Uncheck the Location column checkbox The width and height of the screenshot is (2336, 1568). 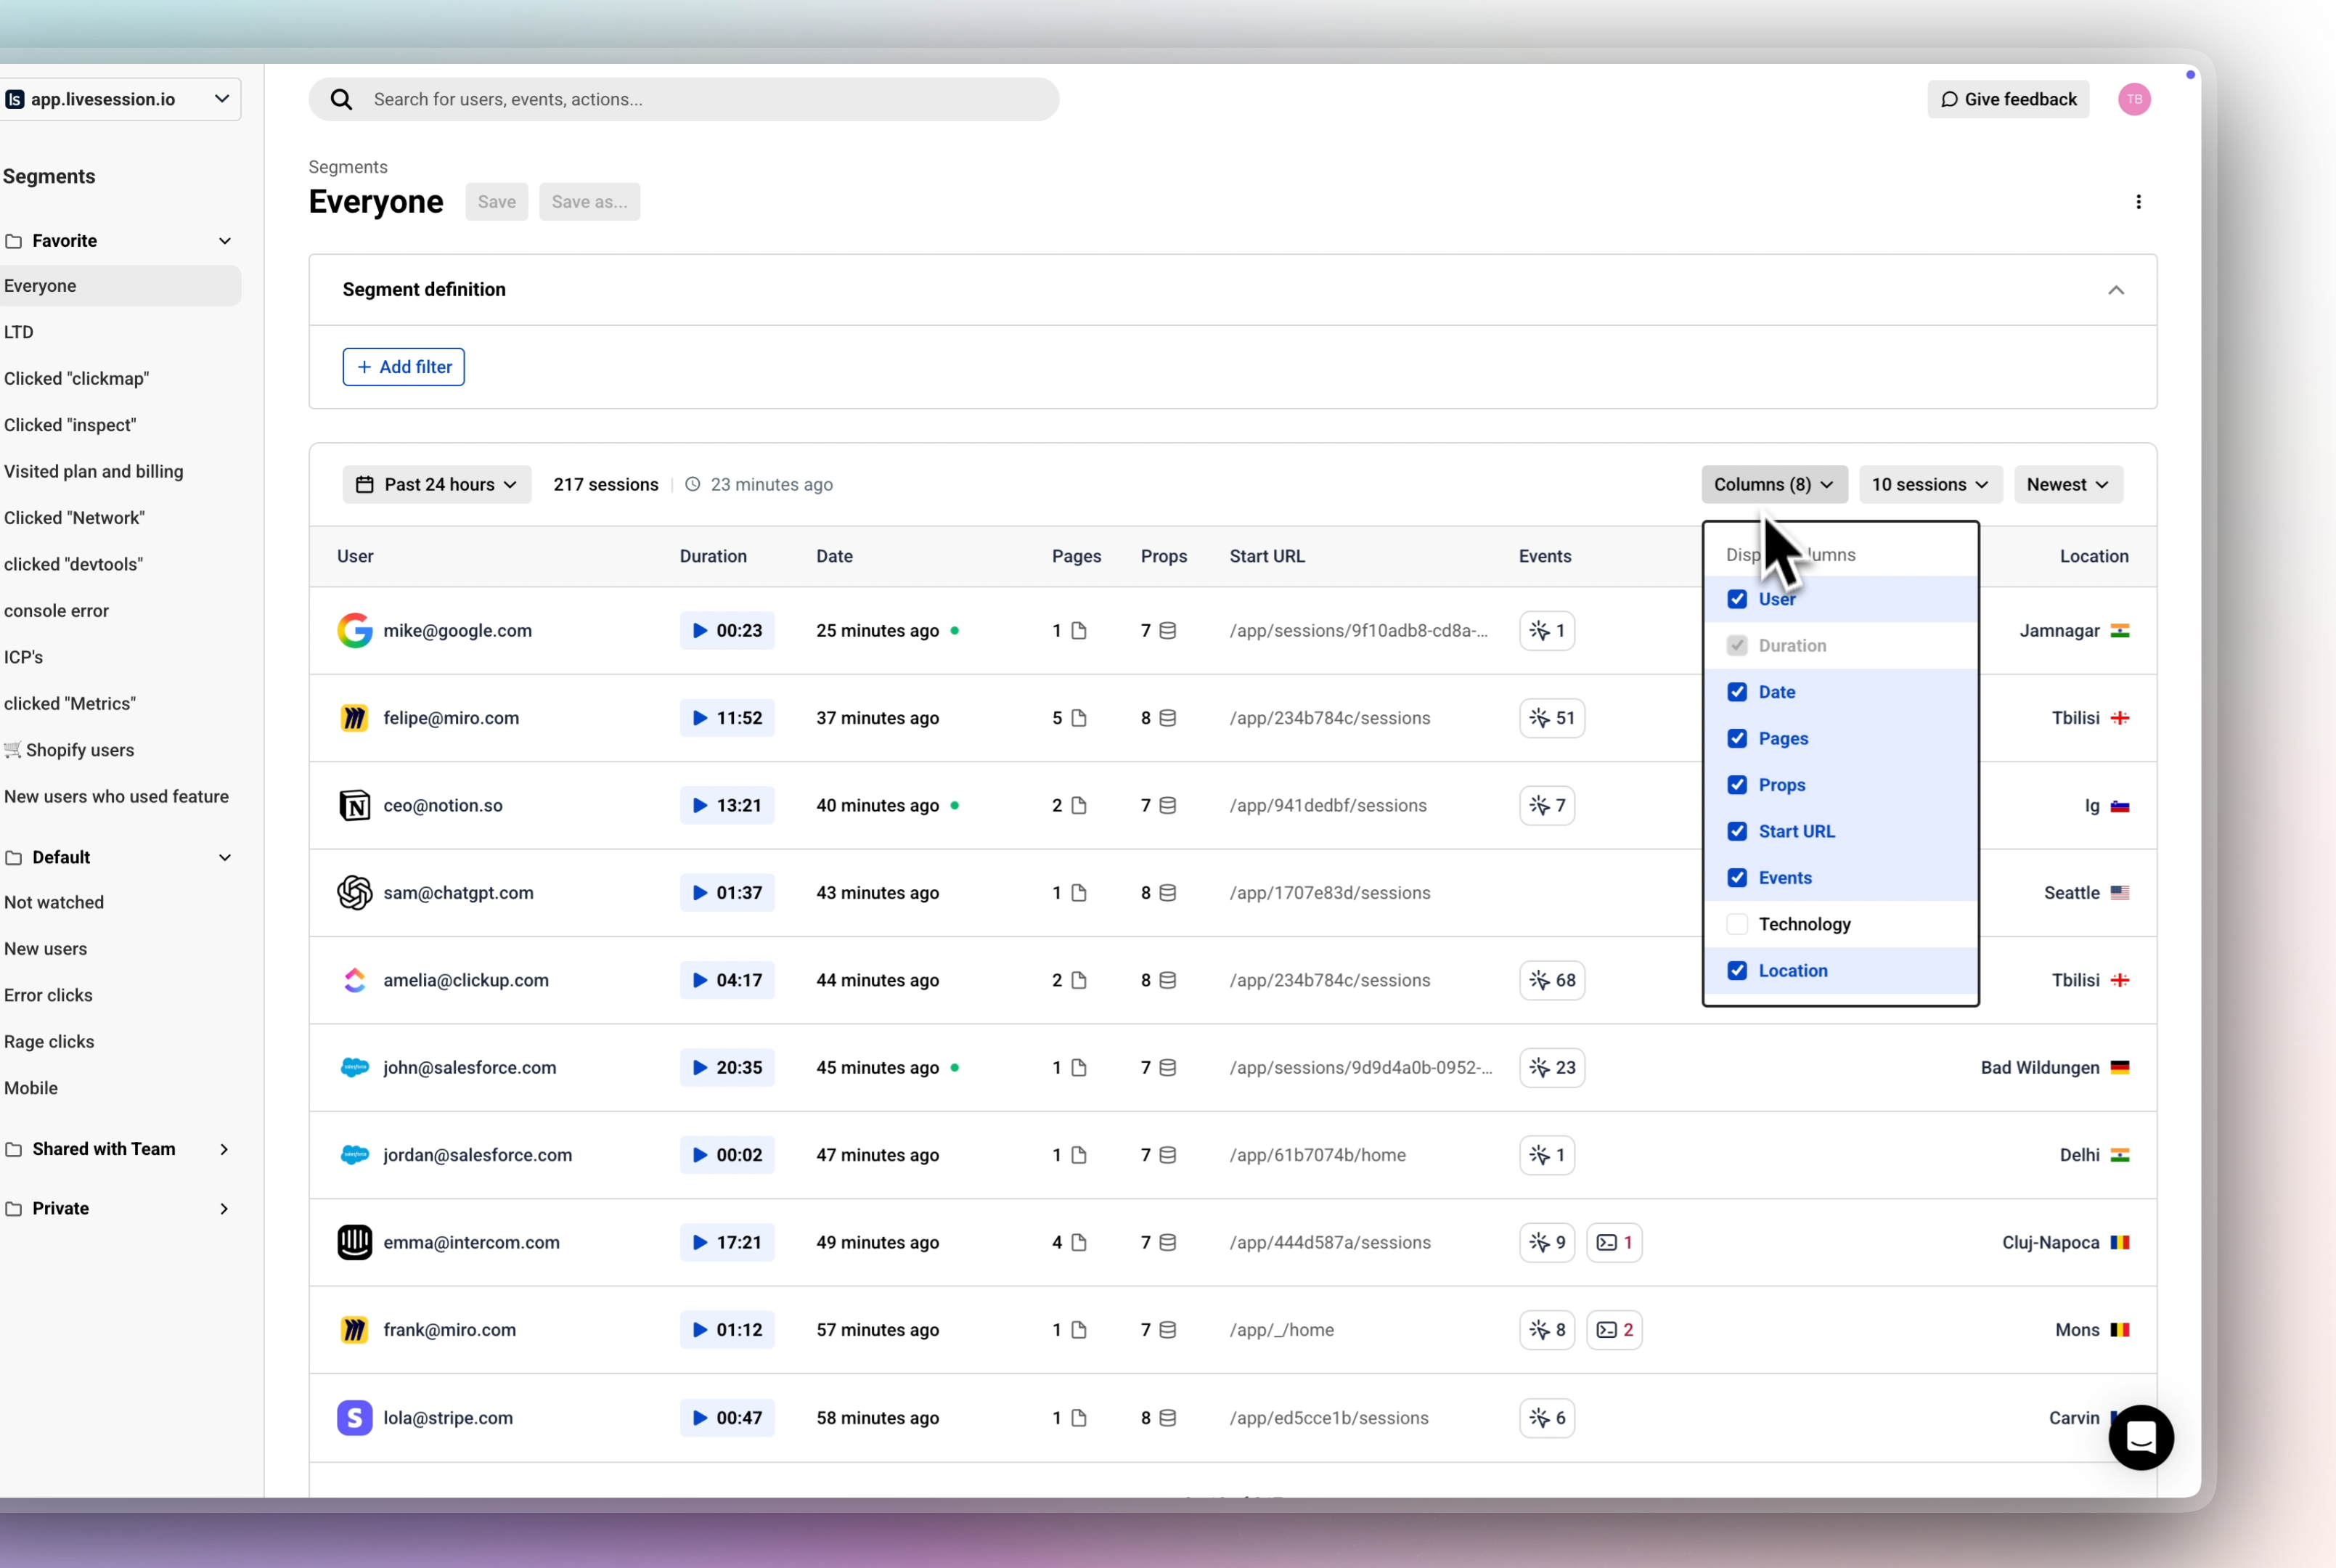1737,971
